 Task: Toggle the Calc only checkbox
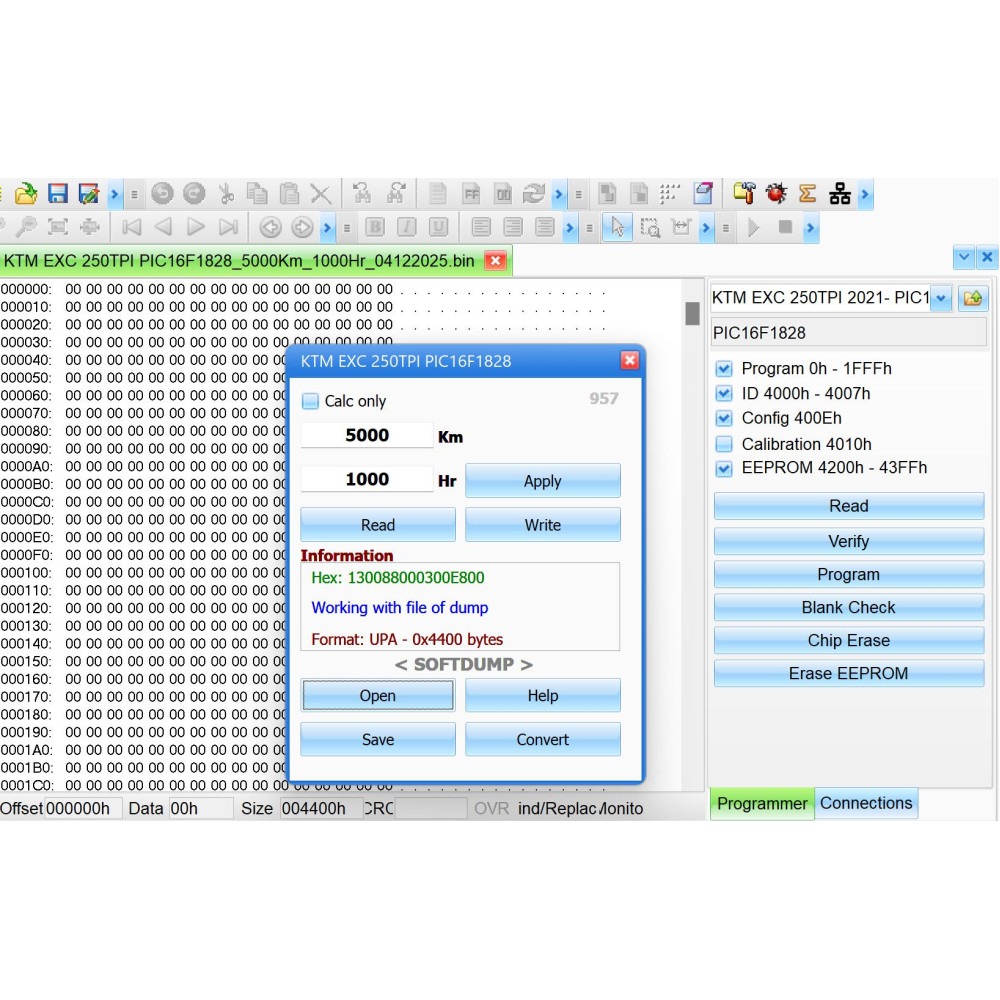coord(310,401)
